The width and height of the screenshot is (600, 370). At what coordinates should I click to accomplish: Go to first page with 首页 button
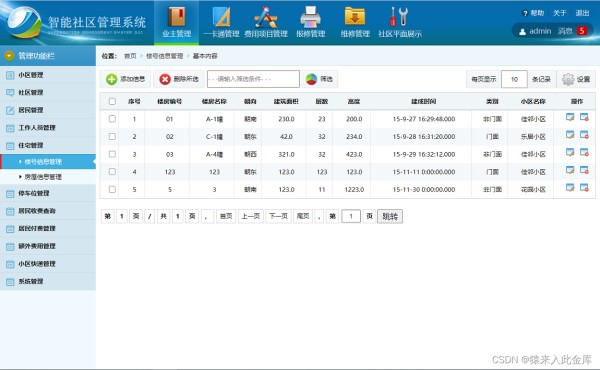click(226, 216)
